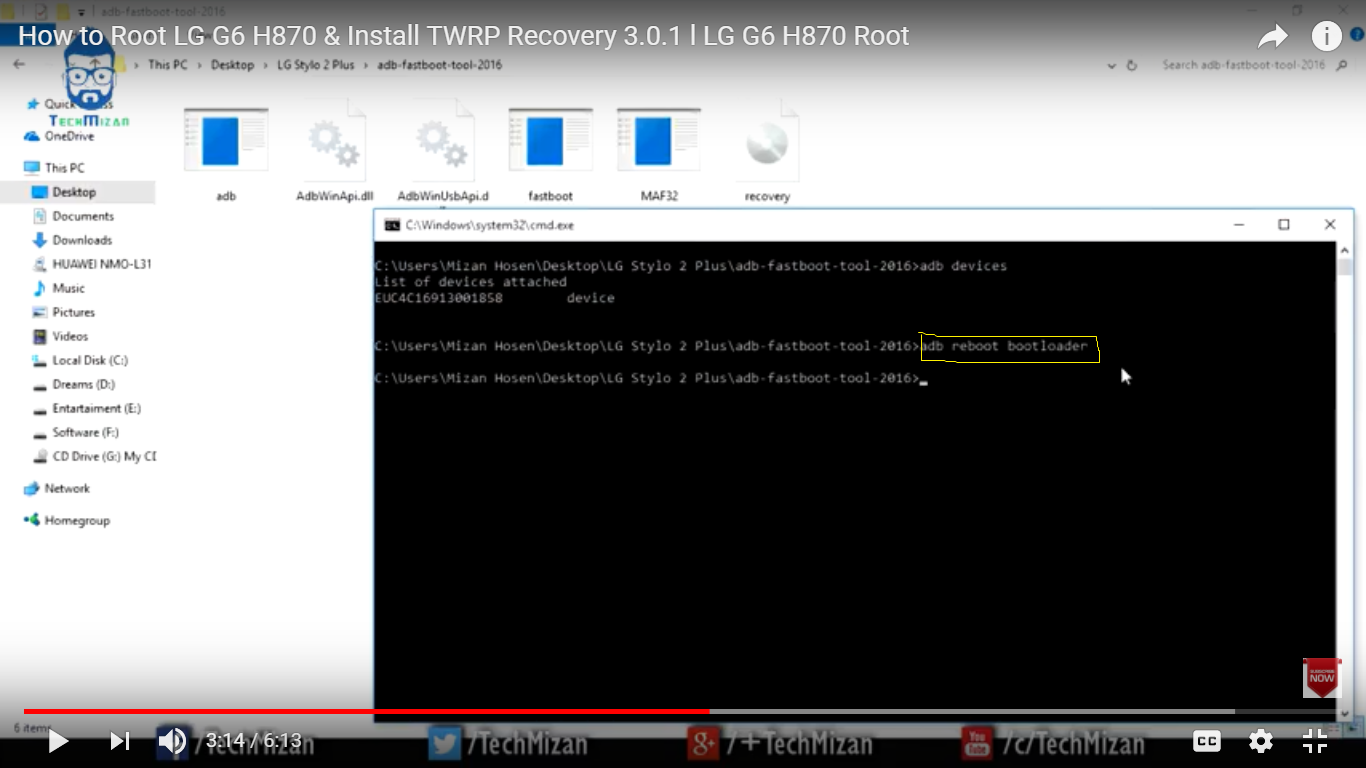Image resolution: width=1366 pixels, height=768 pixels.
Task: Go to Desktop in breadcrumb
Action: (x=232, y=65)
